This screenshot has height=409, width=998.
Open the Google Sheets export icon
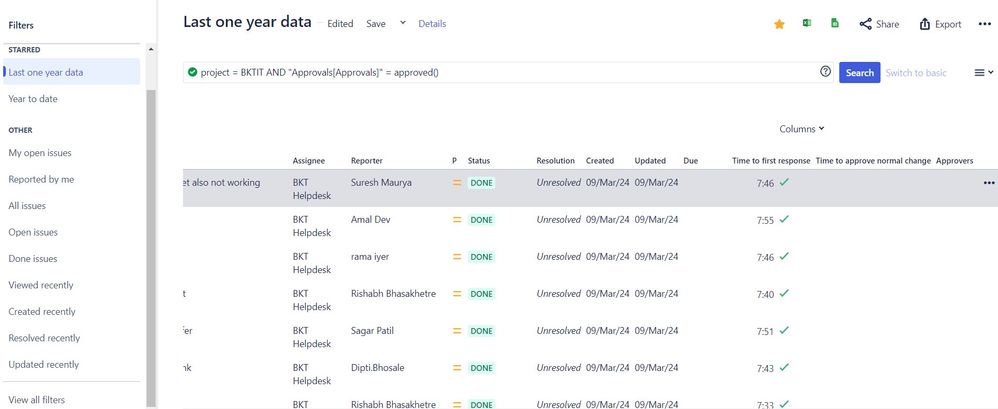pyautogui.click(x=834, y=24)
